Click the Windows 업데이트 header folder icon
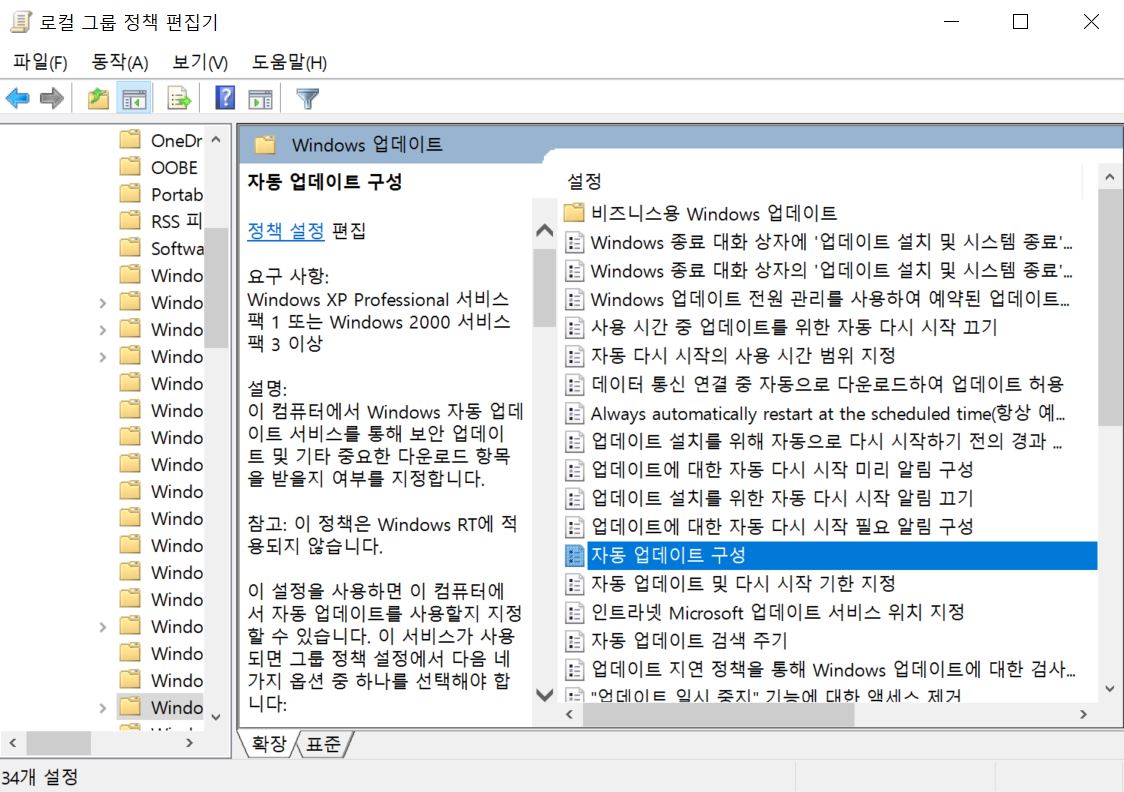Image resolution: width=1124 pixels, height=792 pixels. (x=265, y=145)
